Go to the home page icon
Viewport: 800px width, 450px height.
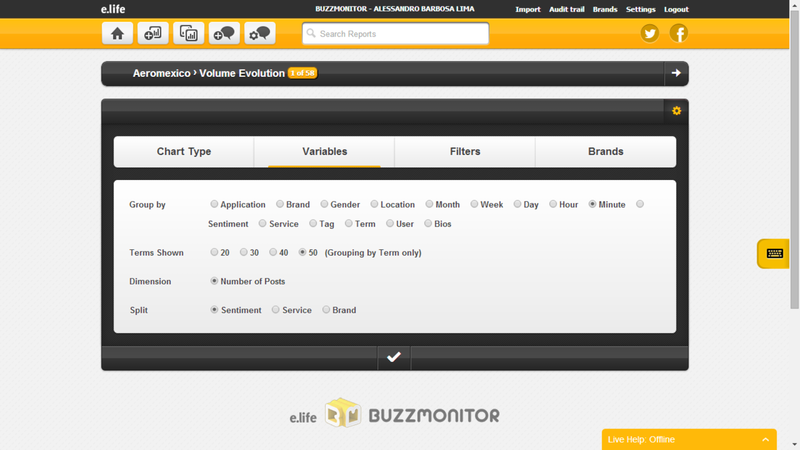pyautogui.click(x=117, y=33)
